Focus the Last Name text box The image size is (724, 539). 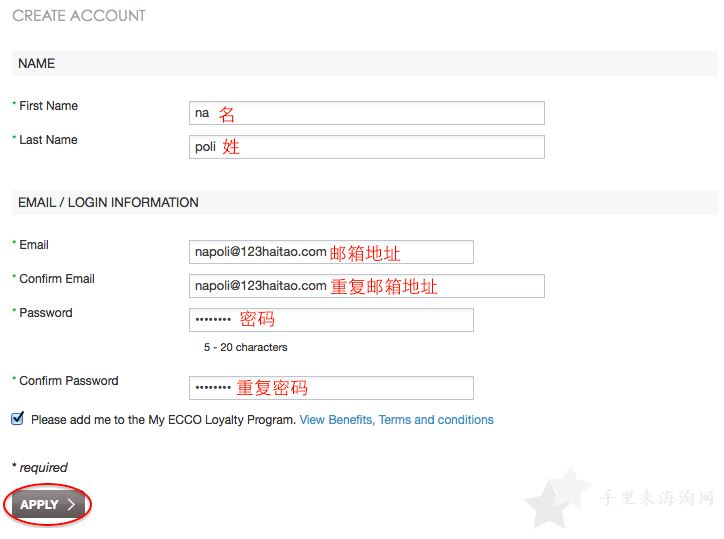point(367,147)
